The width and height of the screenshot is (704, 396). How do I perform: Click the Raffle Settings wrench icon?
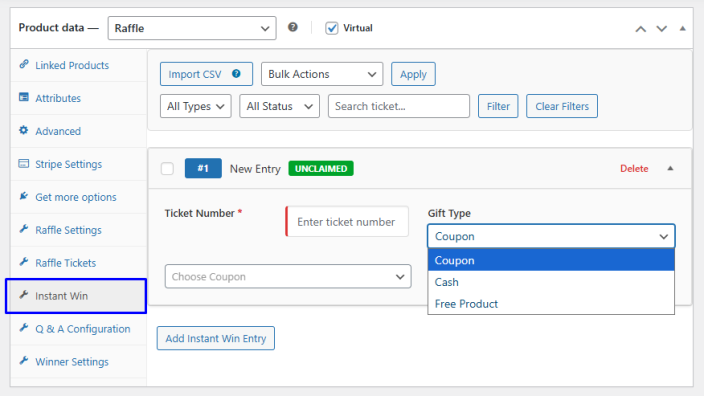[24, 229]
